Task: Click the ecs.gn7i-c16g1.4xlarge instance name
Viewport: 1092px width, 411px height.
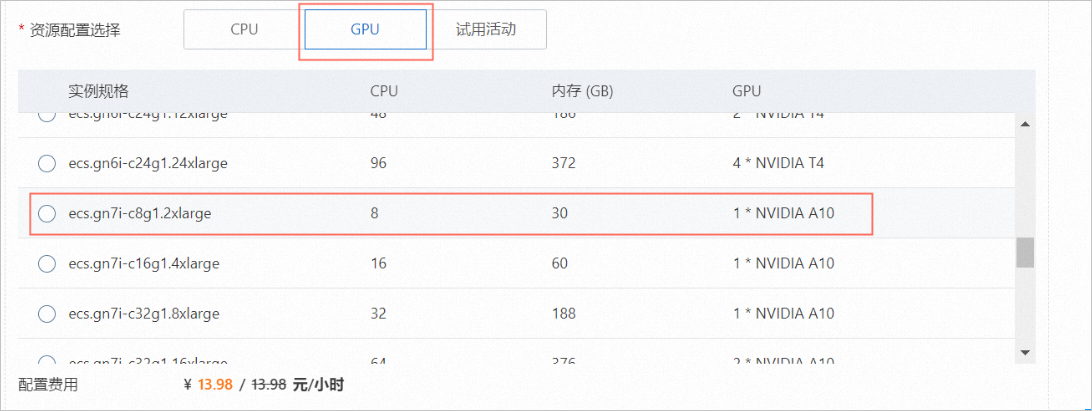Action: coord(143,264)
